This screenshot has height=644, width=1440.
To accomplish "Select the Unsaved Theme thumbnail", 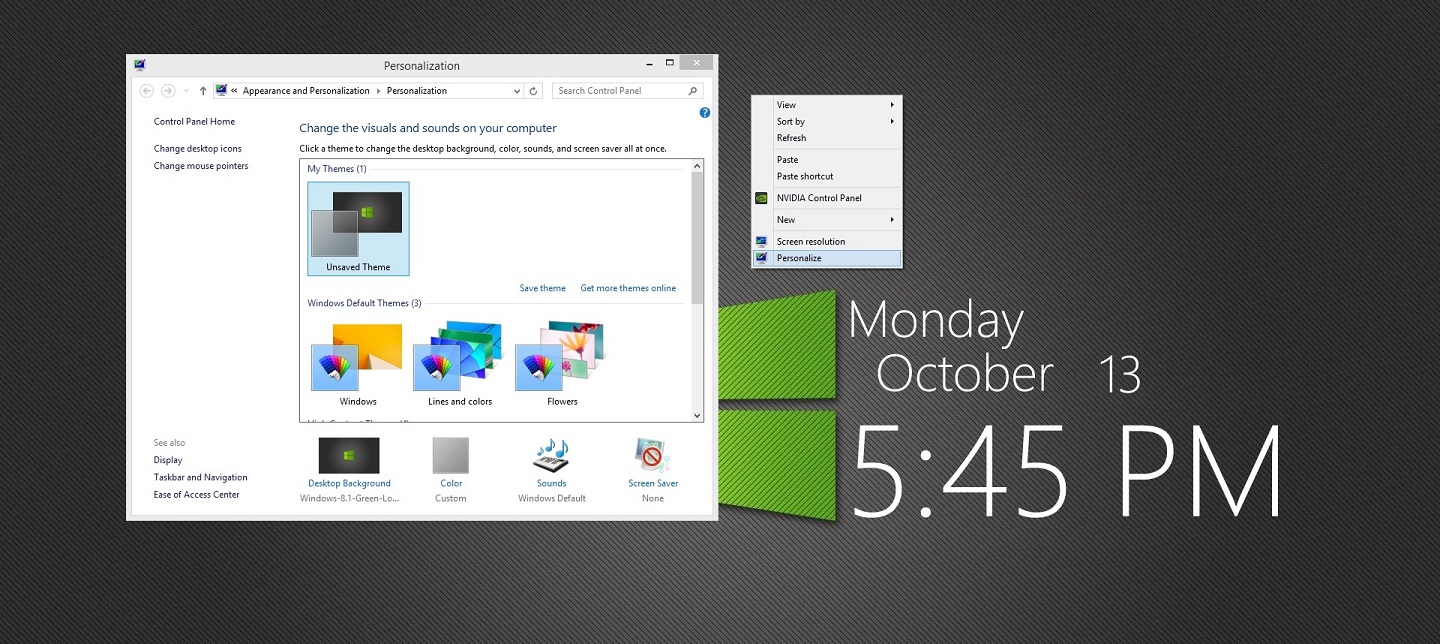I will (358, 228).
